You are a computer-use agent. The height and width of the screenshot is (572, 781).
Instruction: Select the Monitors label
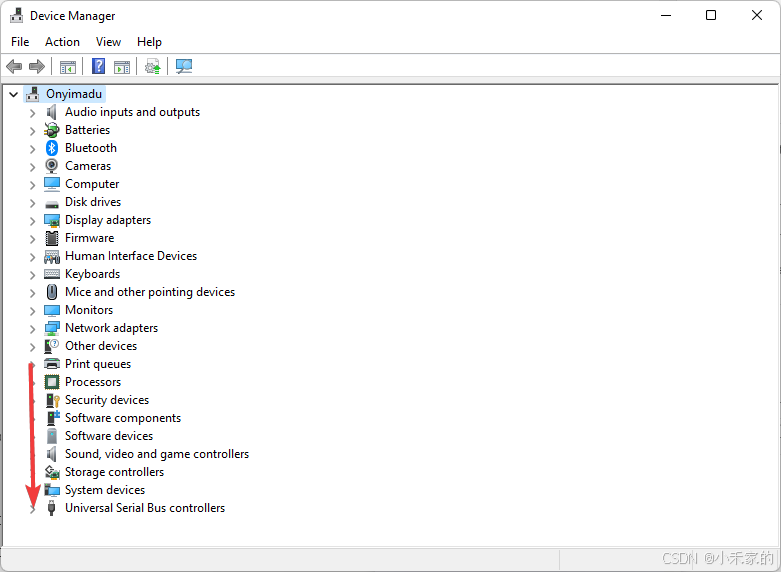(x=89, y=310)
